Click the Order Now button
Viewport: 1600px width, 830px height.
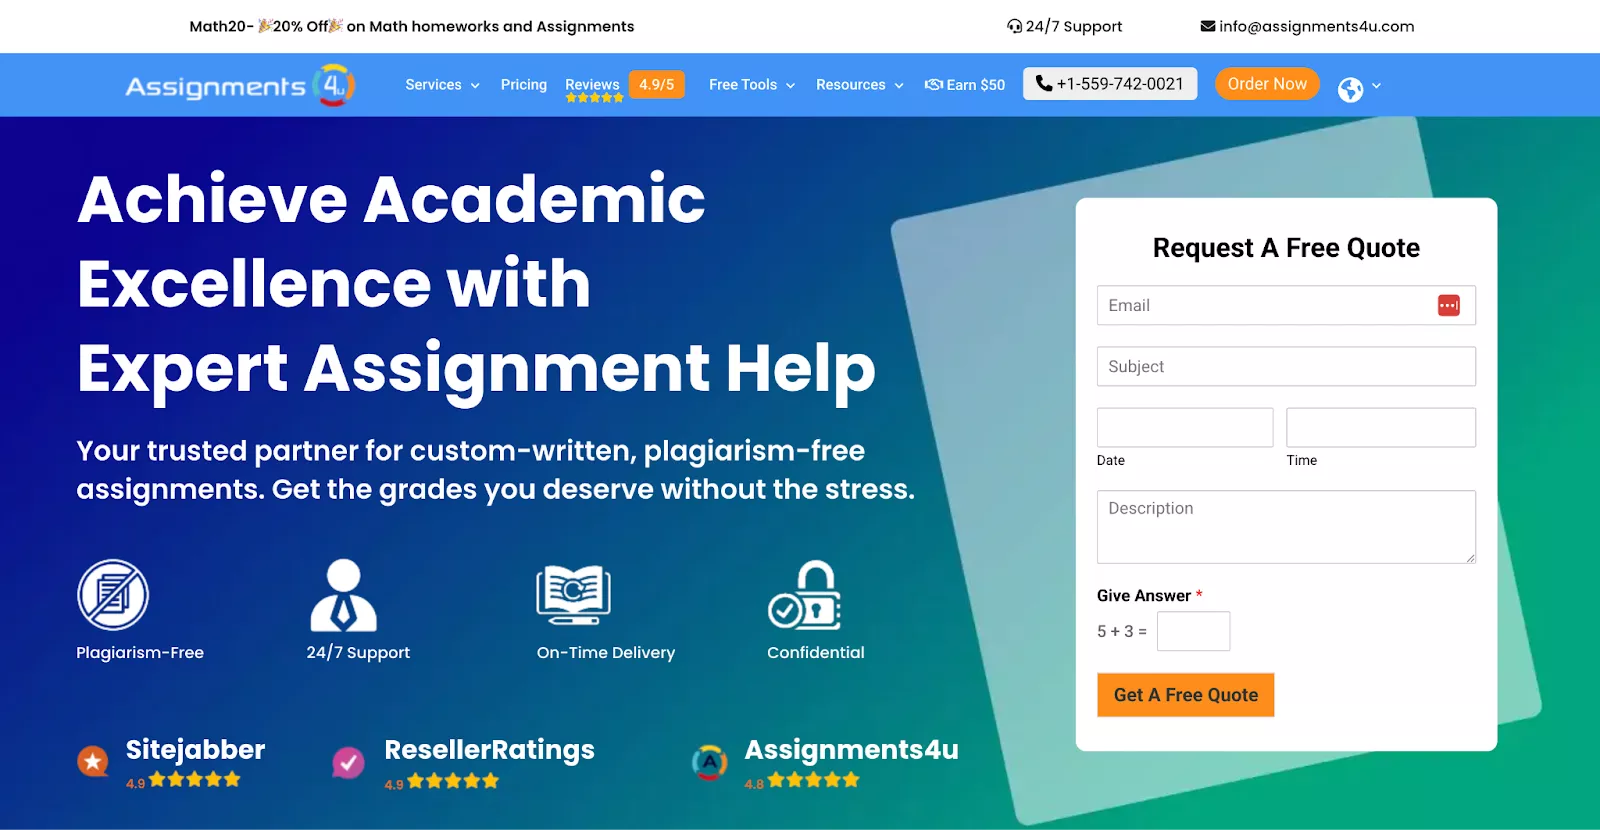(x=1267, y=84)
